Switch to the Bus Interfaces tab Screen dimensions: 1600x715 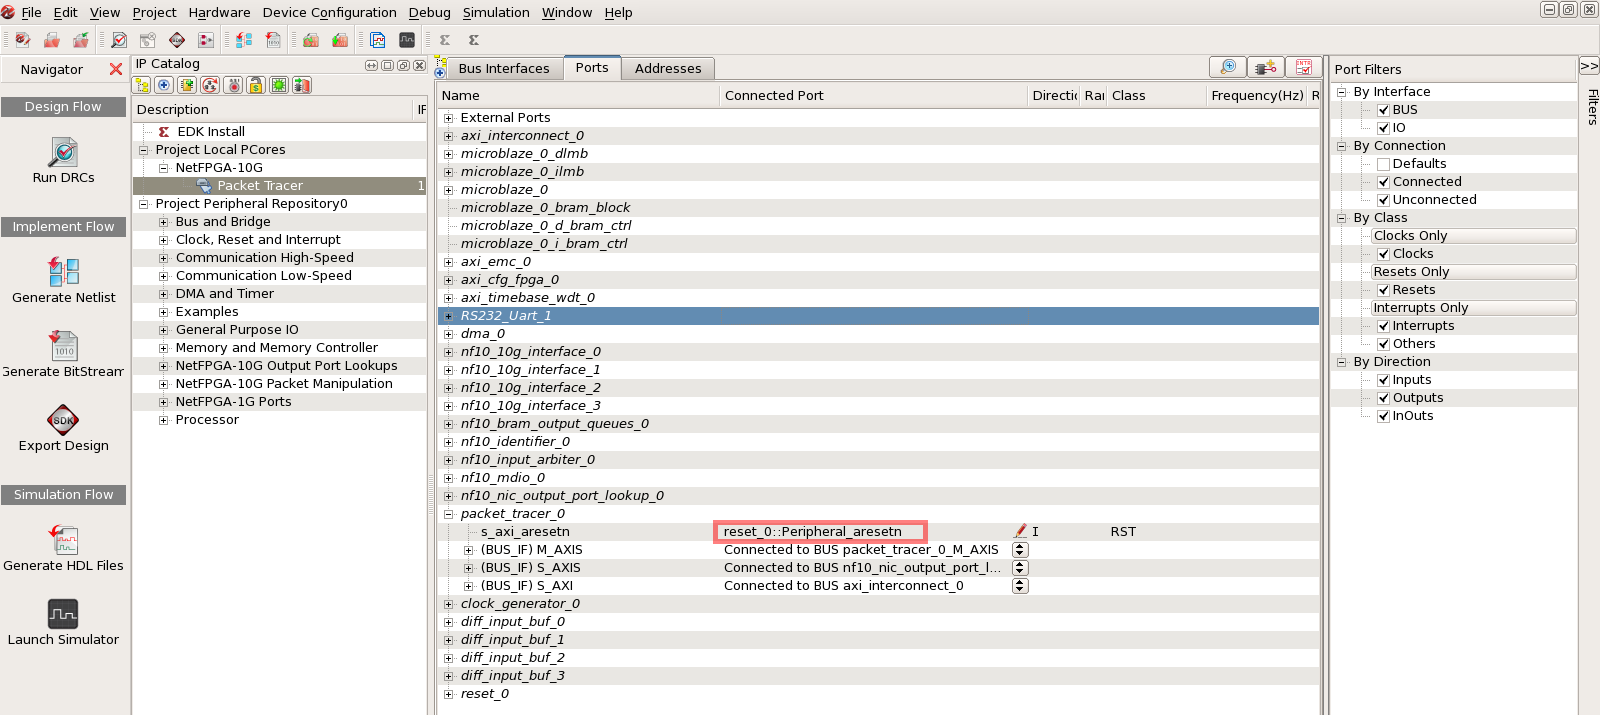click(x=503, y=69)
